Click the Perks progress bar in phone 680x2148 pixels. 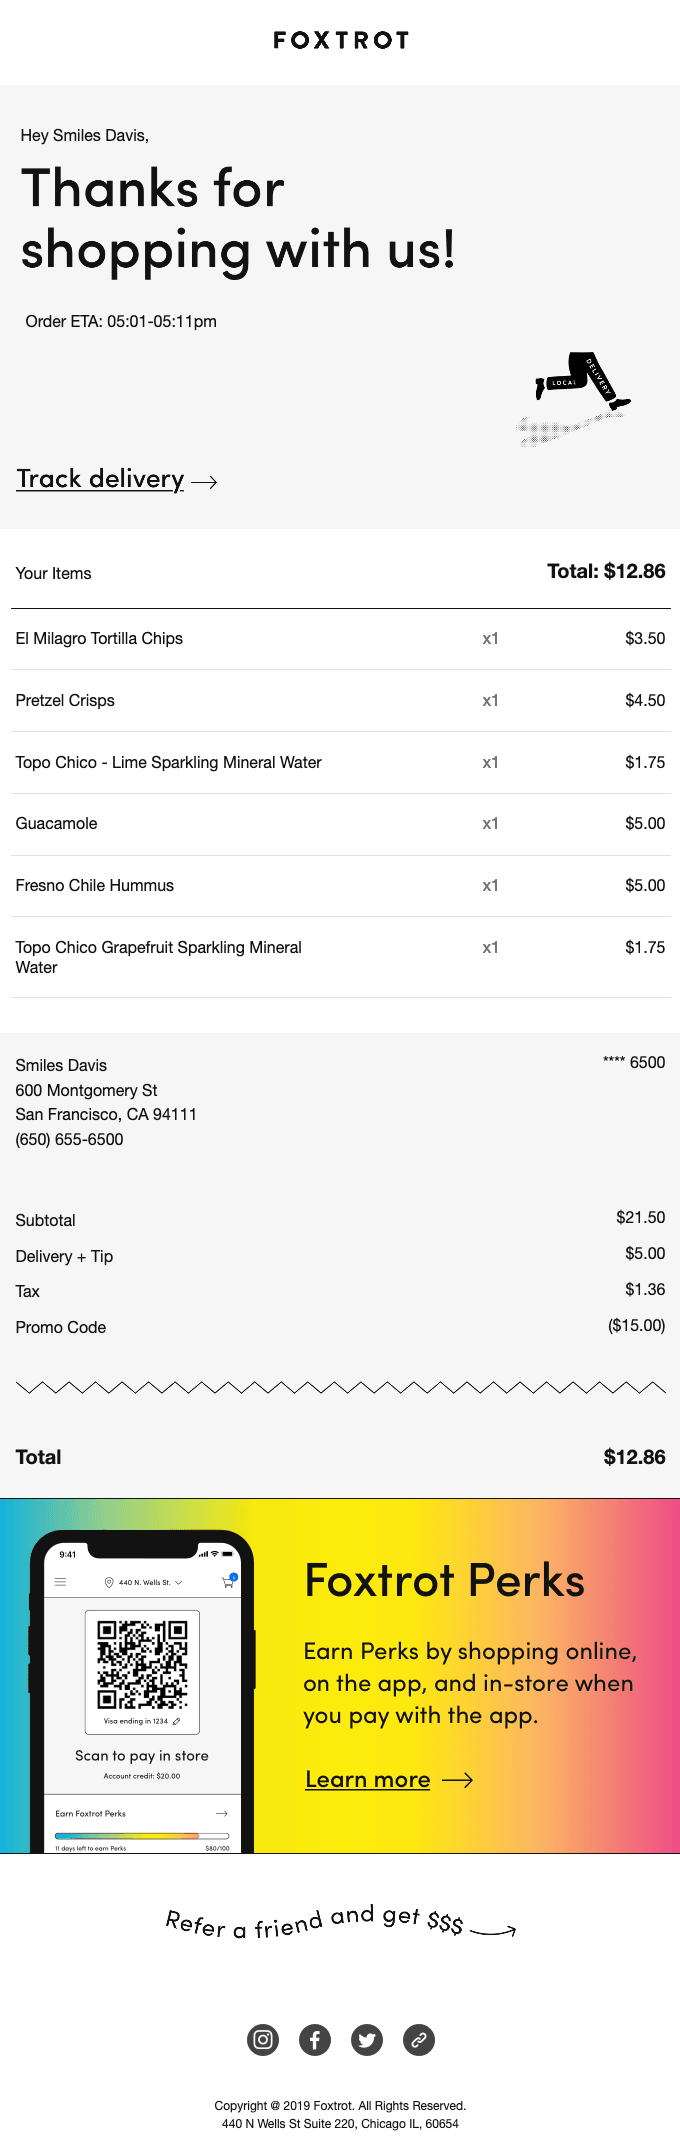click(x=142, y=1836)
